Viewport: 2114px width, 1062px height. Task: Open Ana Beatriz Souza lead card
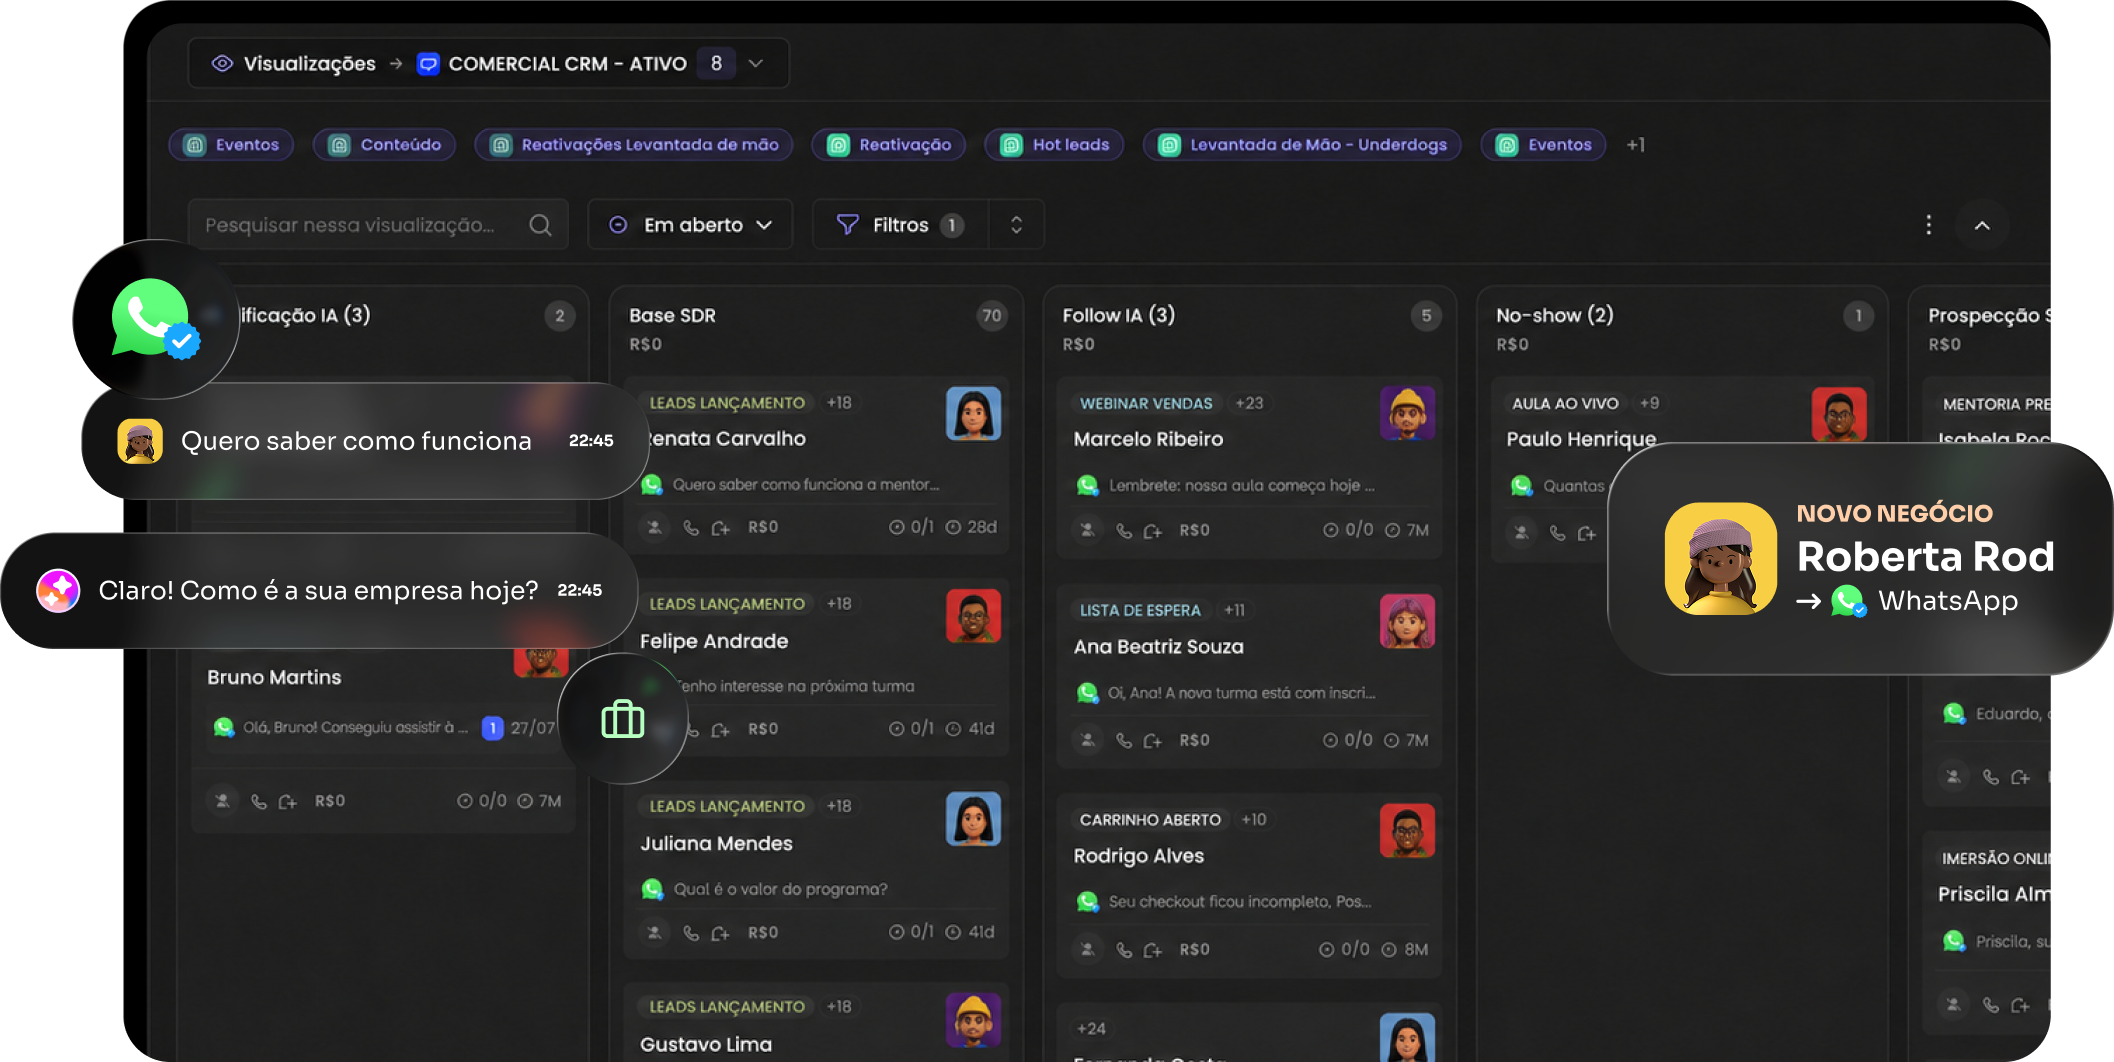(1249, 676)
